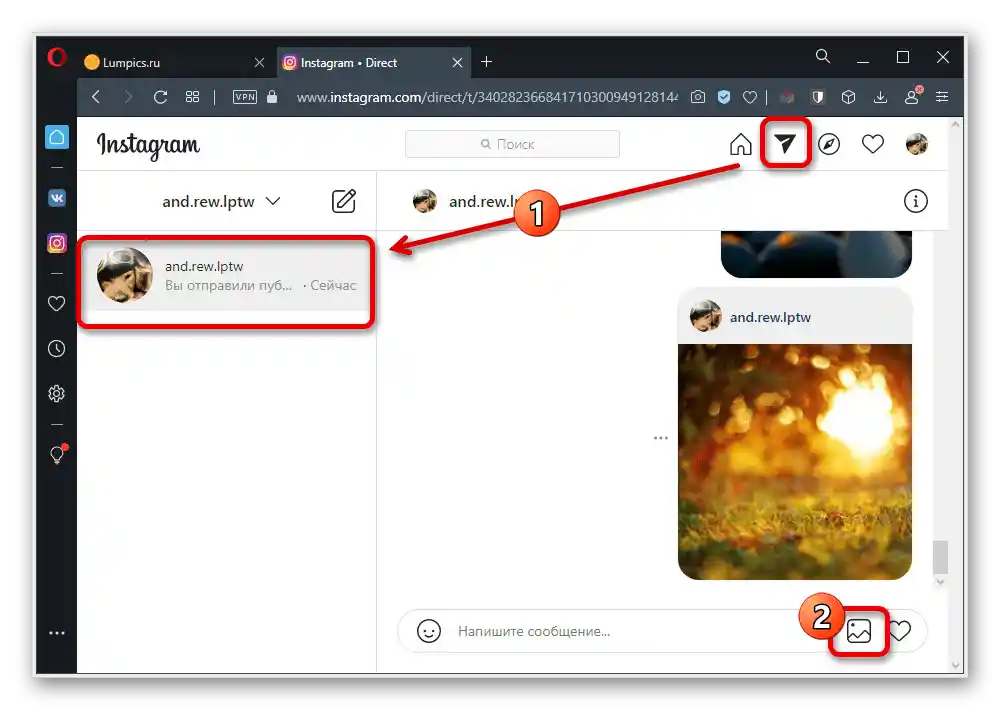Open conversation details via the info icon

tap(916, 200)
